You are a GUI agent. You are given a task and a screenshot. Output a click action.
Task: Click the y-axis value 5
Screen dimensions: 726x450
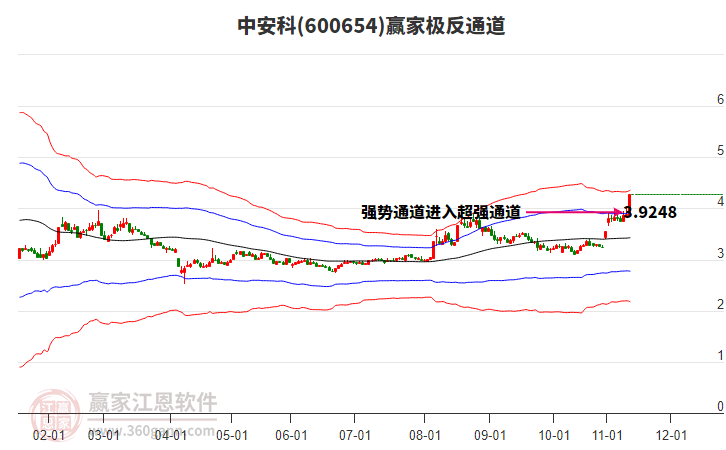(x=720, y=150)
